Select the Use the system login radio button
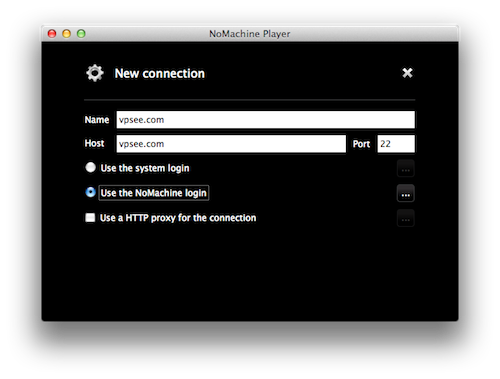500x379 pixels. coord(90,167)
